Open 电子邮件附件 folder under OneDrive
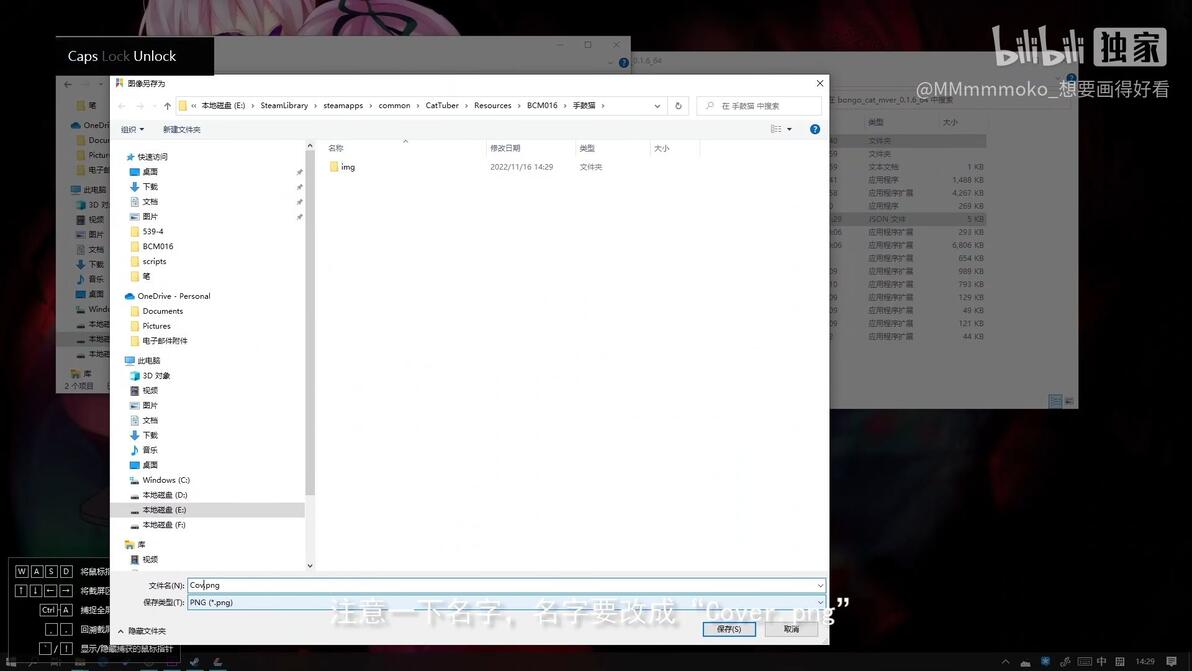The height and width of the screenshot is (671, 1192). tap(165, 341)
